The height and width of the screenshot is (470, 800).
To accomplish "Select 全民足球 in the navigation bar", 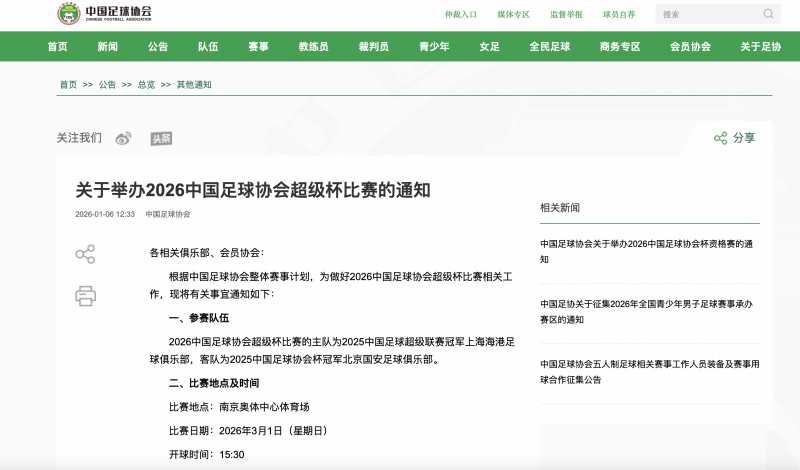I will [550, 47].
